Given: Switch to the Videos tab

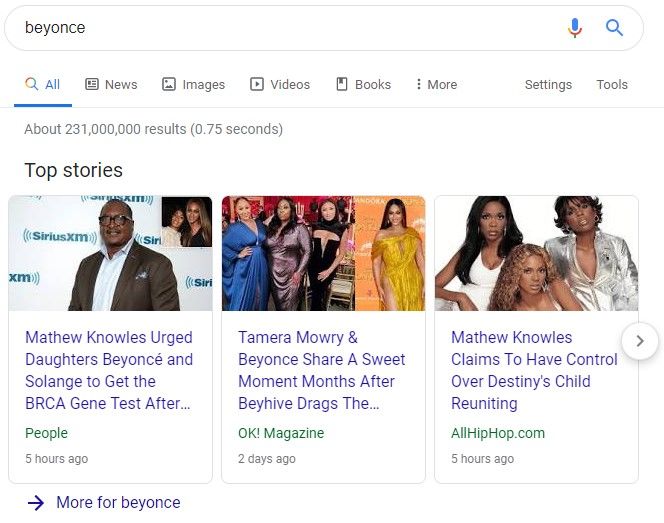Looking at the screenshot, I should pyautogui.click(x=280, y=84).
